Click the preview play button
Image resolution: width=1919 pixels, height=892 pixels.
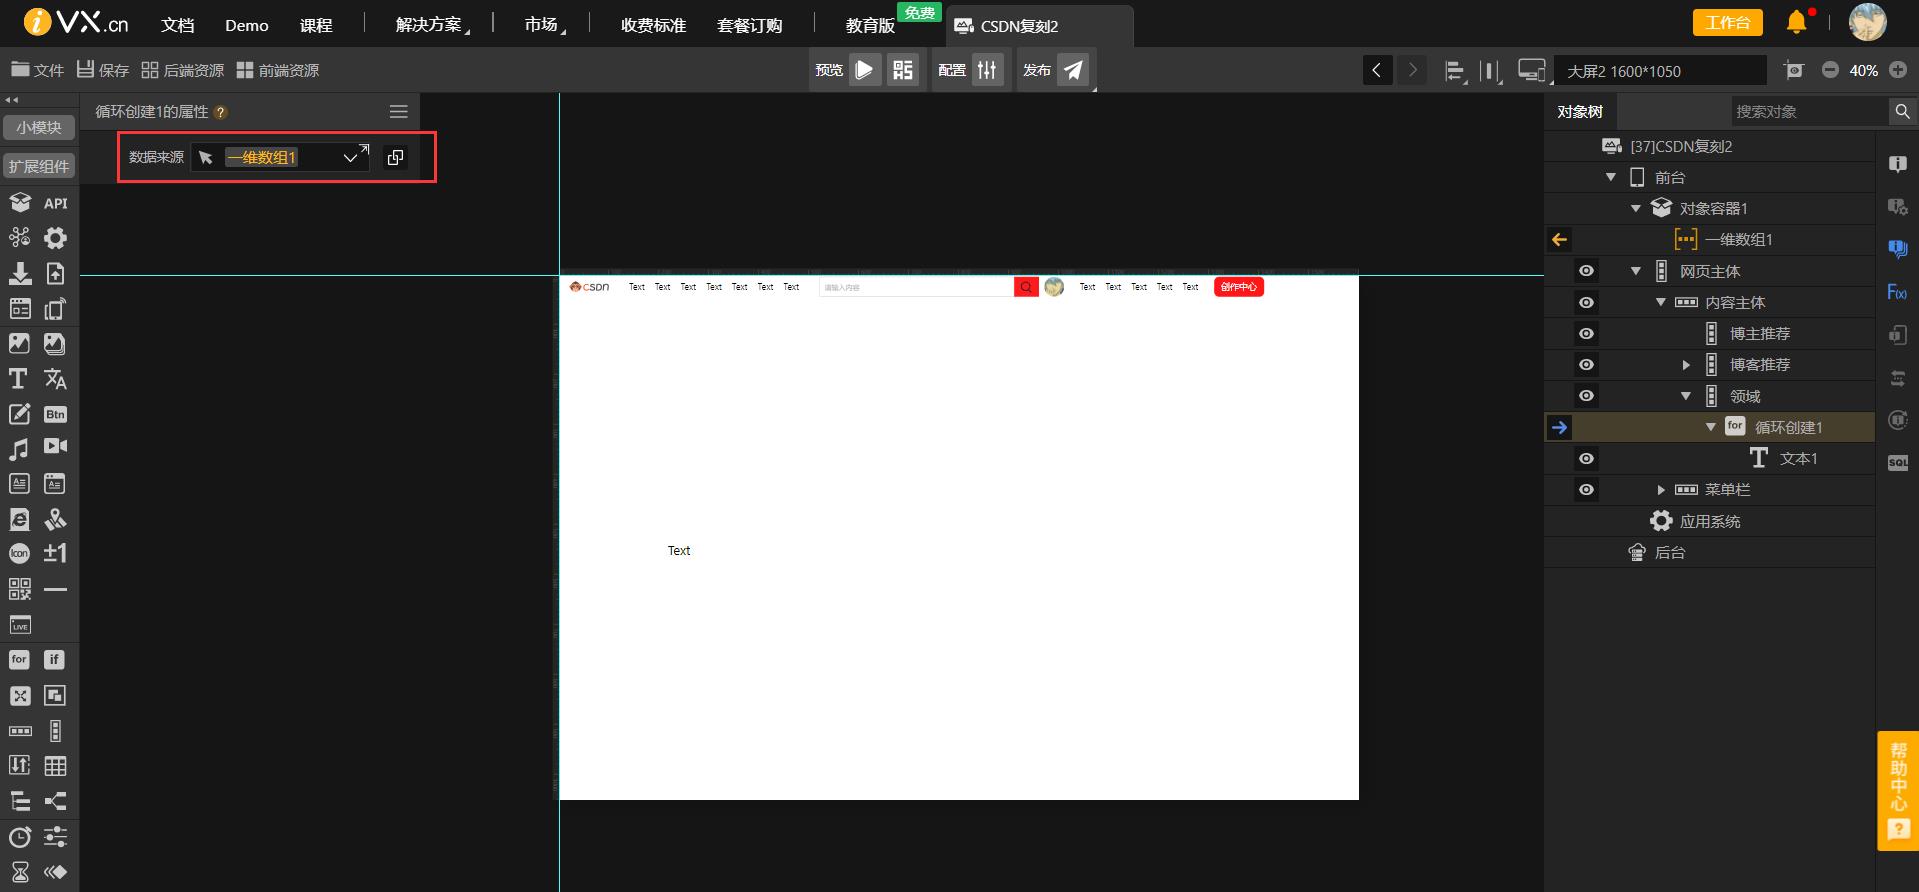[864, 70]
